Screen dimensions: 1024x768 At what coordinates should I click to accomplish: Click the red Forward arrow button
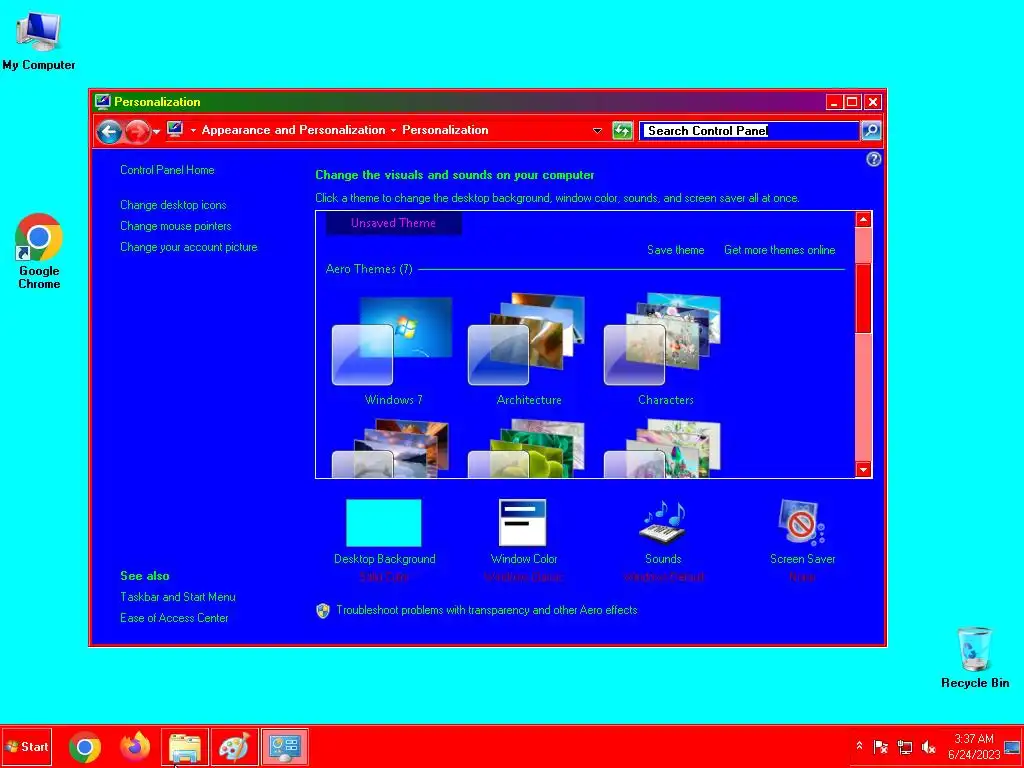pos(136,132)
